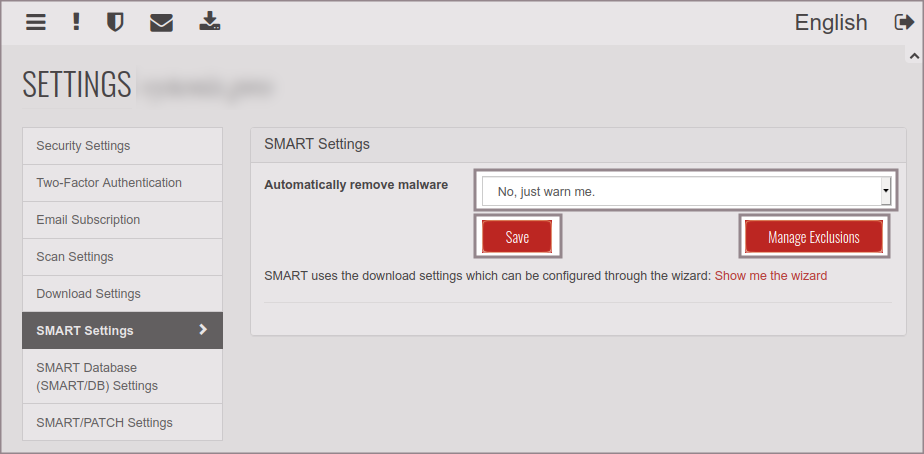Screen dimensions: 924x454
Task: Click the Manage Exclusions button
Action: [x=813, y=237]
